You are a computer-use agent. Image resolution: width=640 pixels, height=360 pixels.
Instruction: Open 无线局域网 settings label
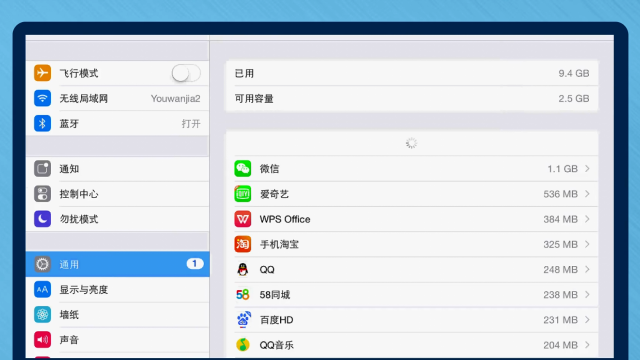click(84, 98)
